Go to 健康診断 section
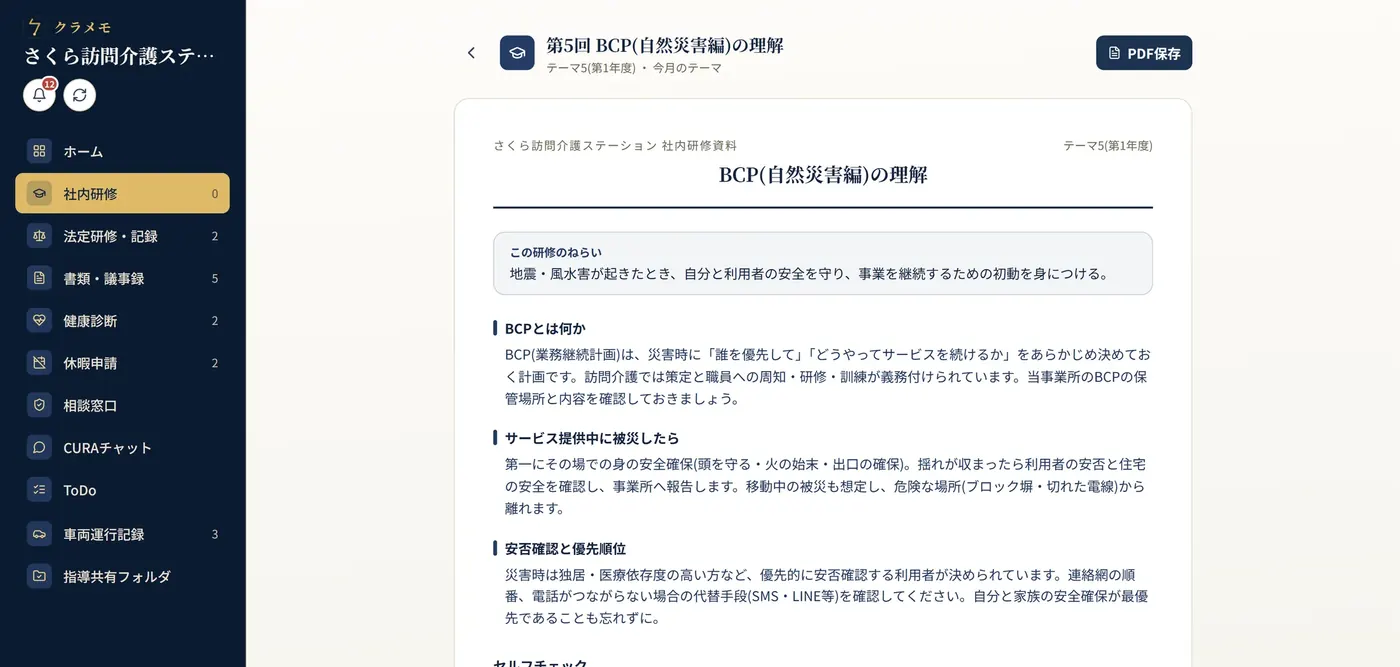 (122, 321)
